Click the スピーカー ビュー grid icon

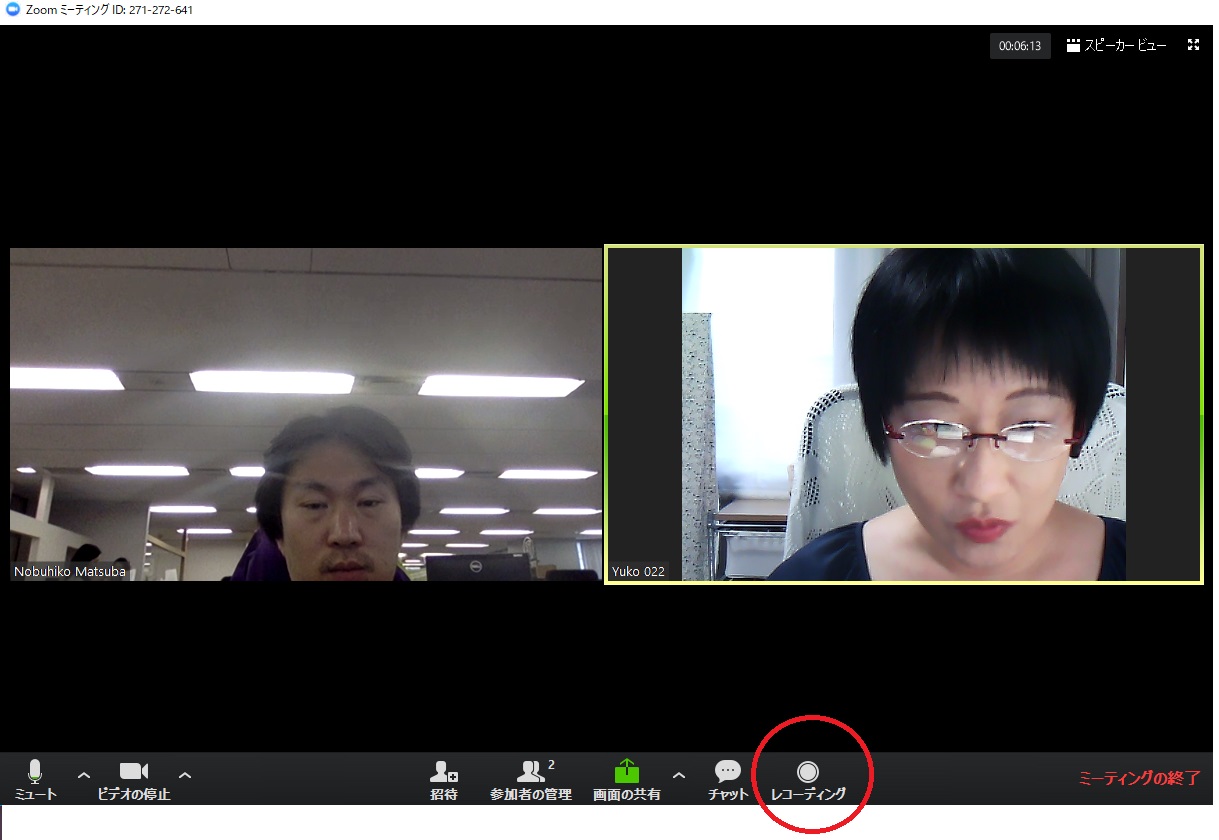[1073, 46]
